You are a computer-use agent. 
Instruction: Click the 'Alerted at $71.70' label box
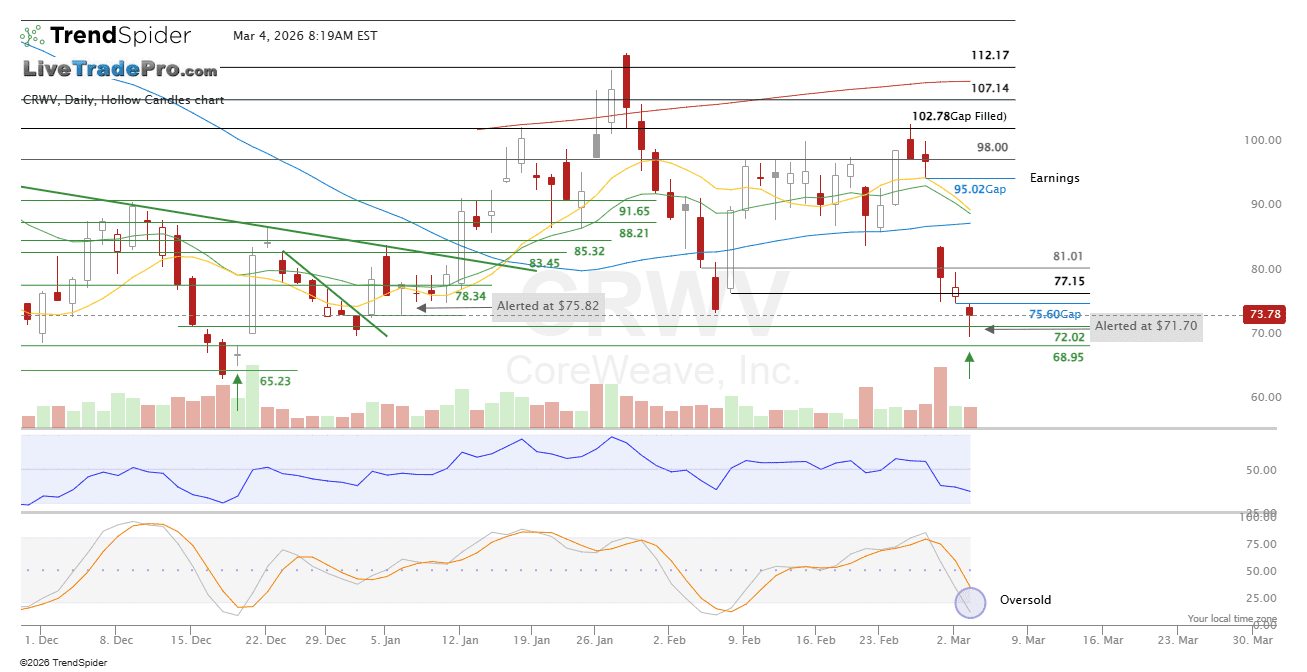1146,326
